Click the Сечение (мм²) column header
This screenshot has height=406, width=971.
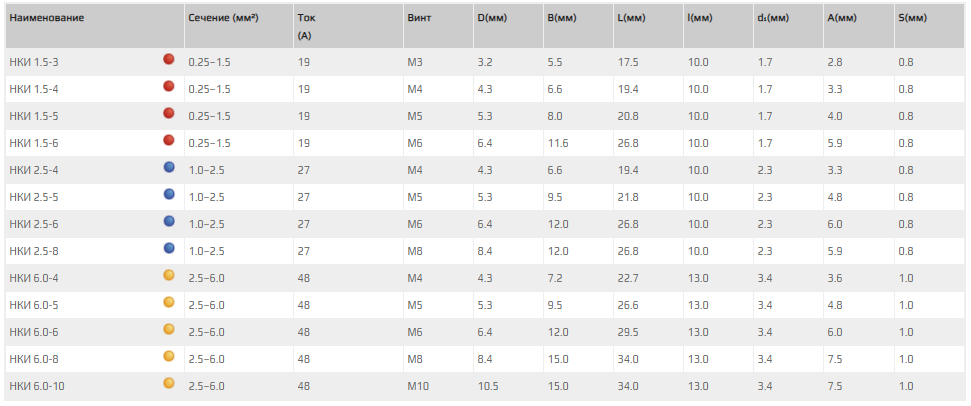coord(223,19)
